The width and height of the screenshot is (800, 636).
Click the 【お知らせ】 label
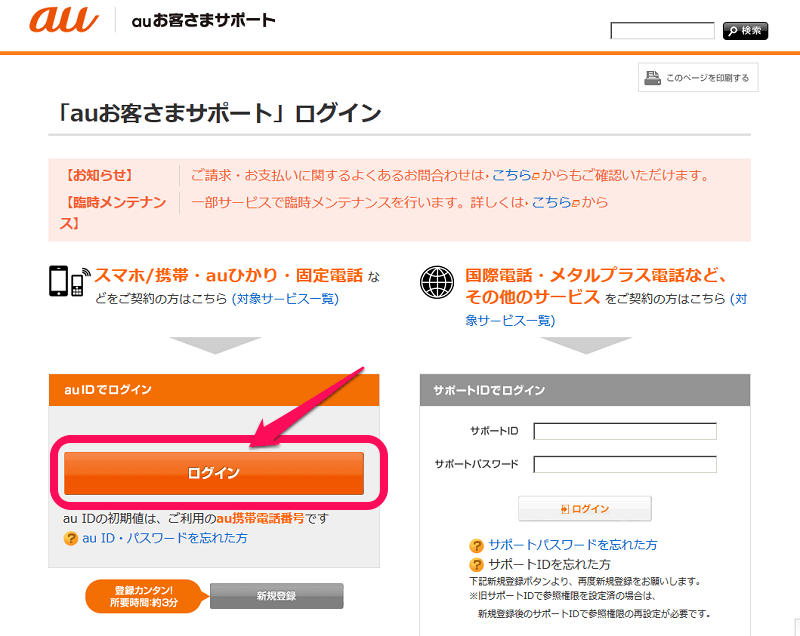point(99,175)
